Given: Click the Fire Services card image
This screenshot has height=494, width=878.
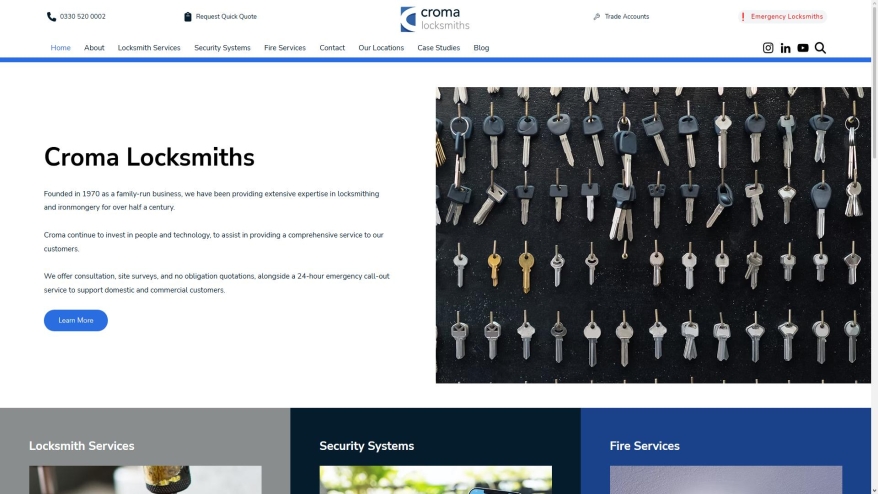Looking at the screenshot, I should pos(726,480).
